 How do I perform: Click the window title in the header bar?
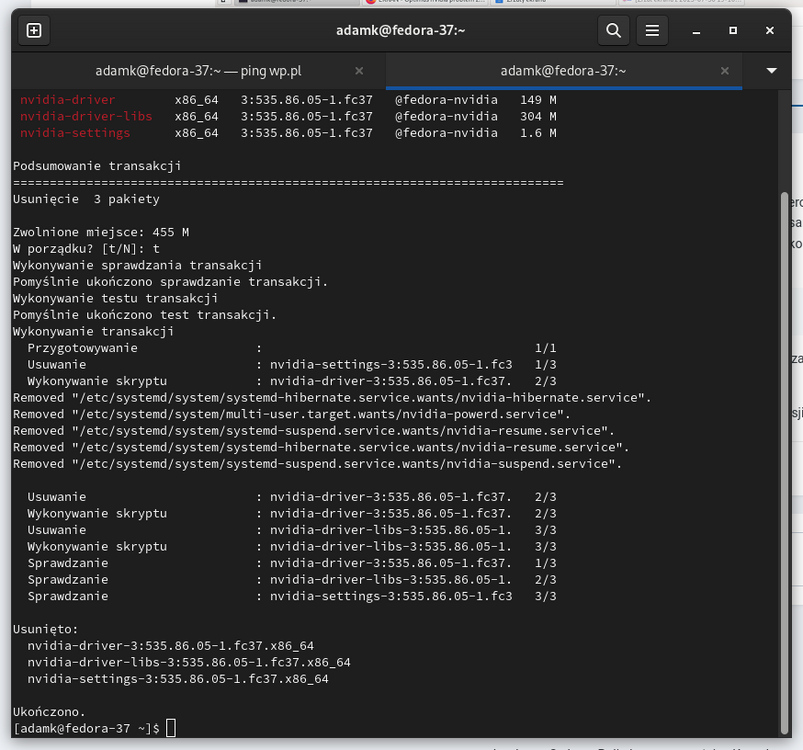pyautogui.click(x=400, y=31)
